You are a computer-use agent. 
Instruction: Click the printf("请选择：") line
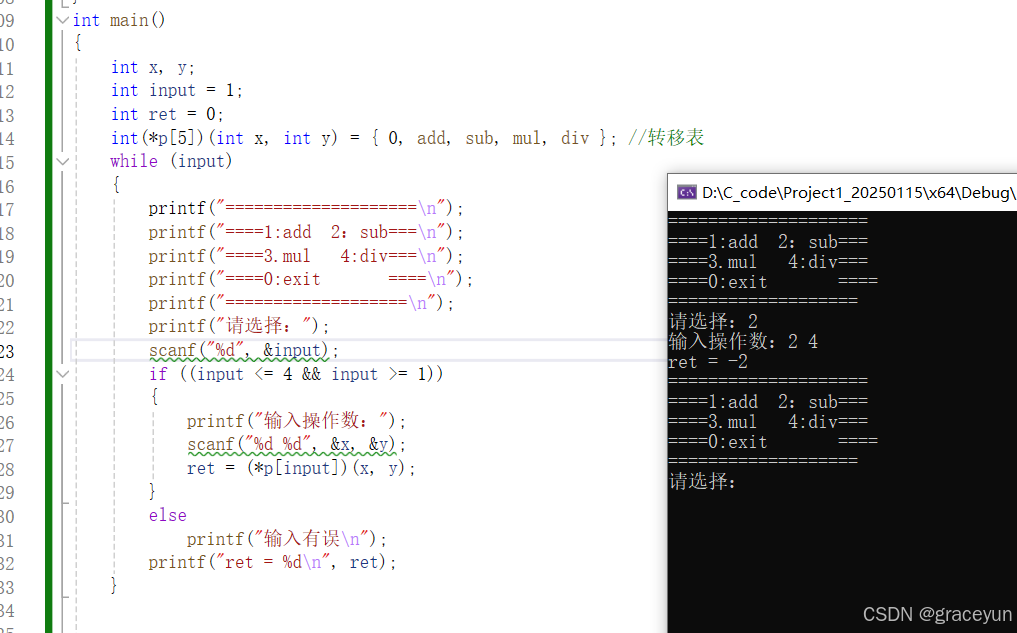pos(239,326)
